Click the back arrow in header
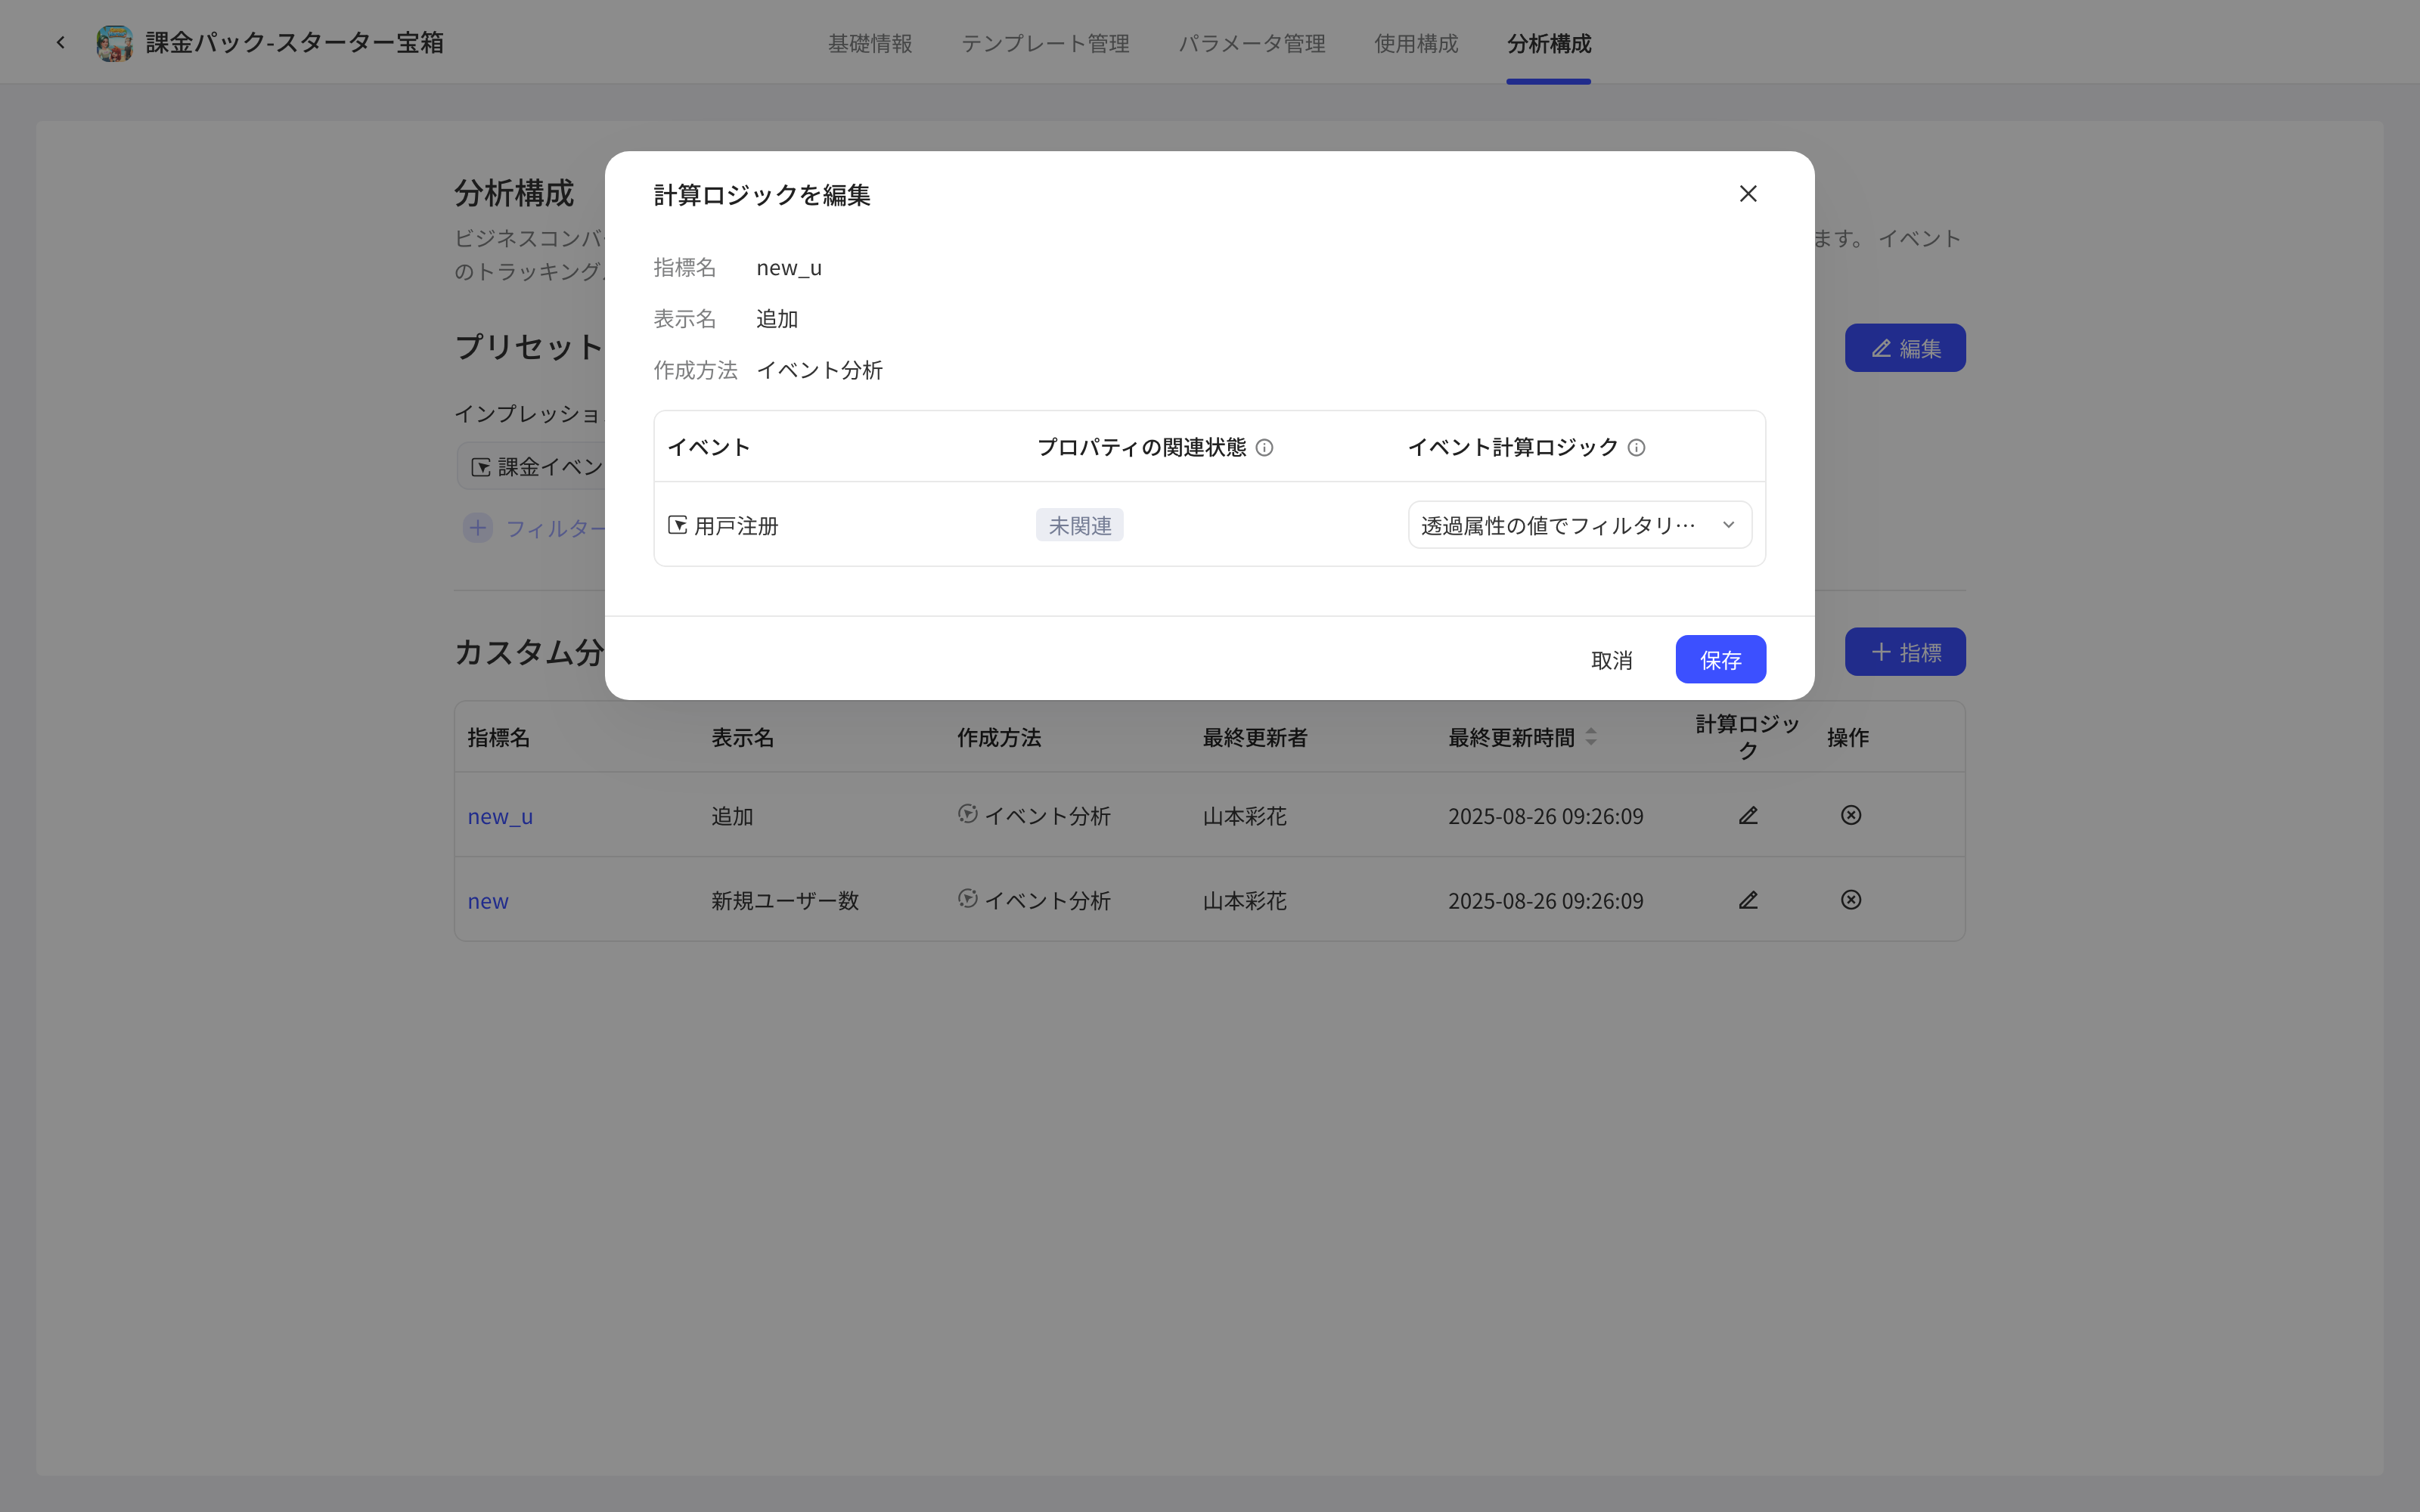 coord(61,42)
